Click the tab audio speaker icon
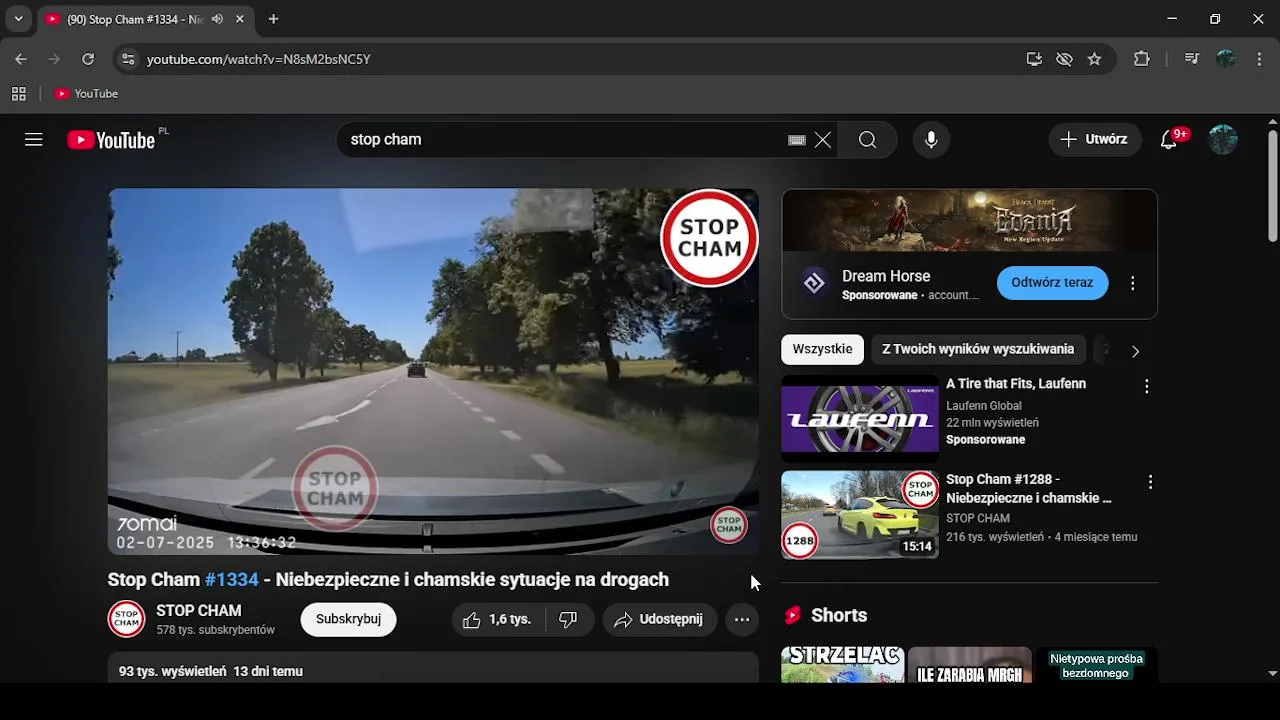 point(217,19)
